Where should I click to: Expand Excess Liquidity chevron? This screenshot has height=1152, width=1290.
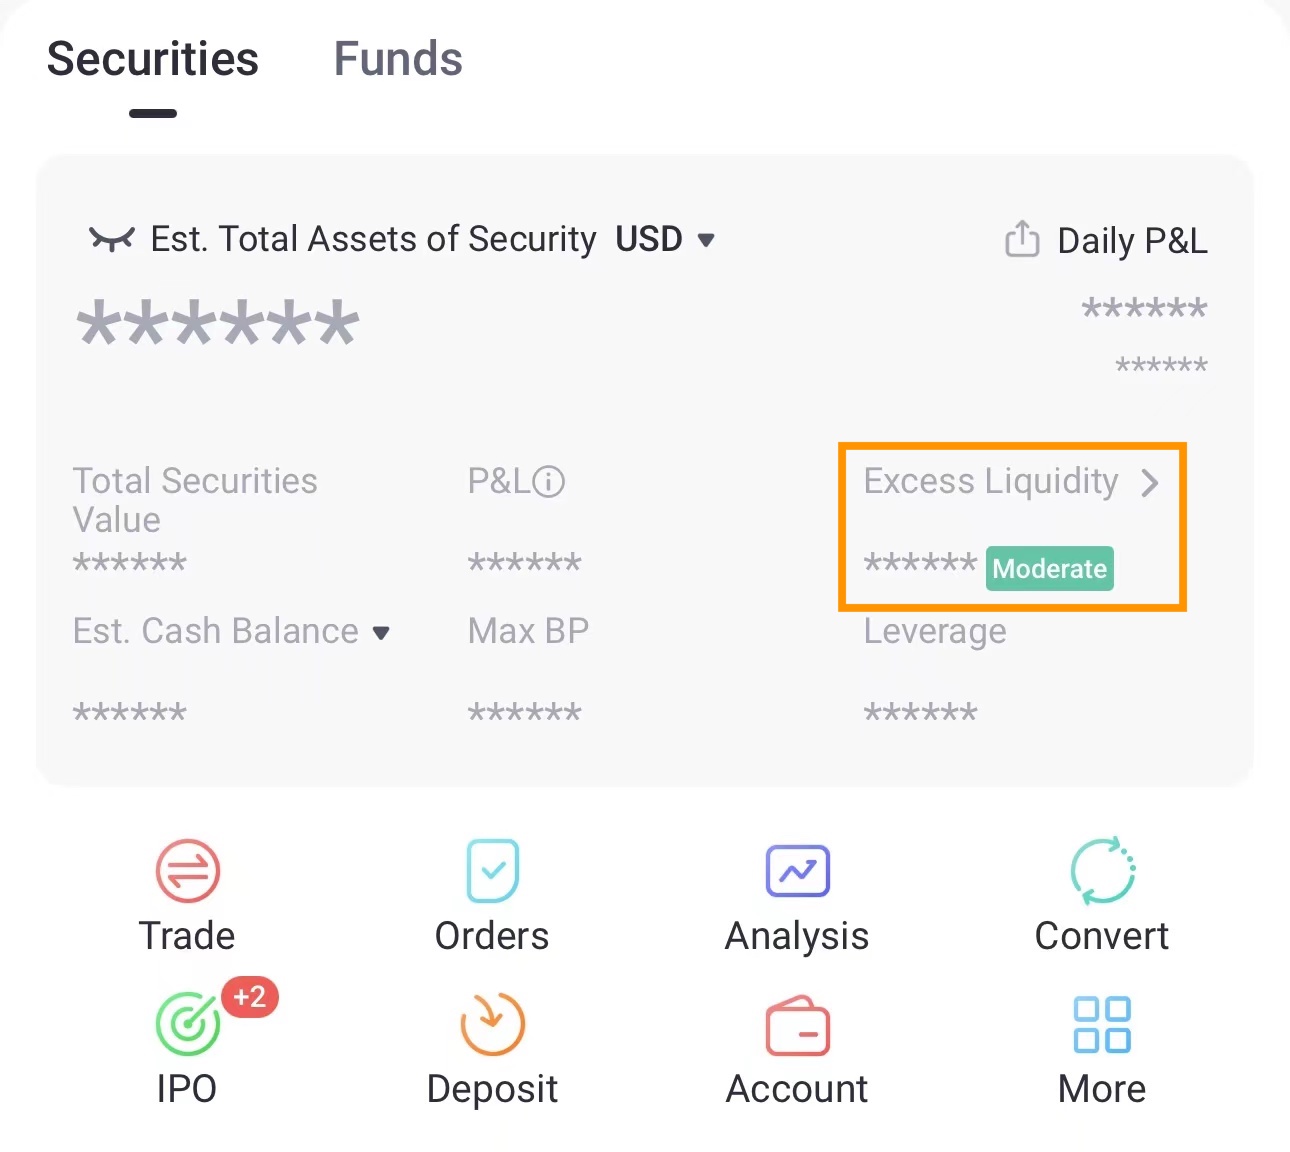(1151, 483)
